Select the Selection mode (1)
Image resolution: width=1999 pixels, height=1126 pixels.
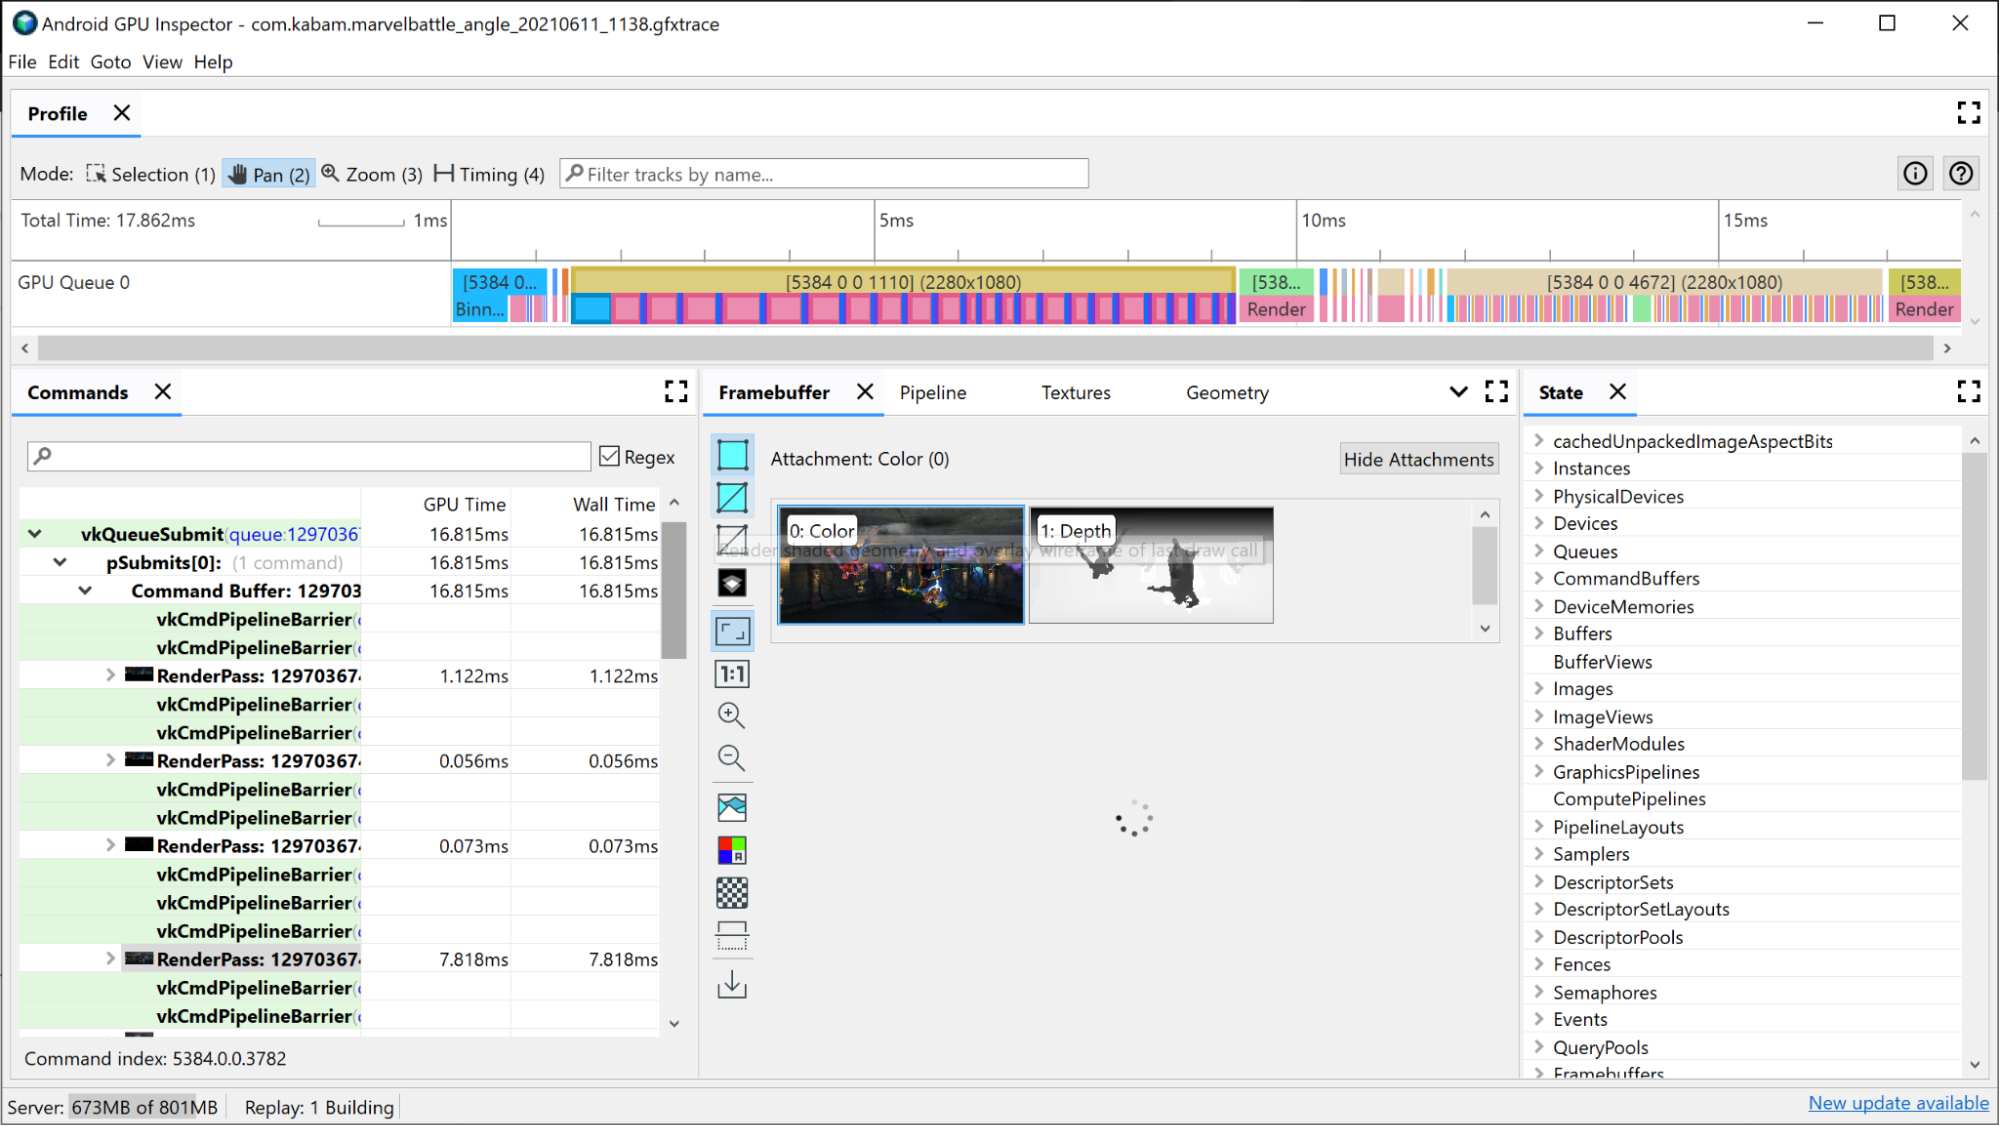146,174
